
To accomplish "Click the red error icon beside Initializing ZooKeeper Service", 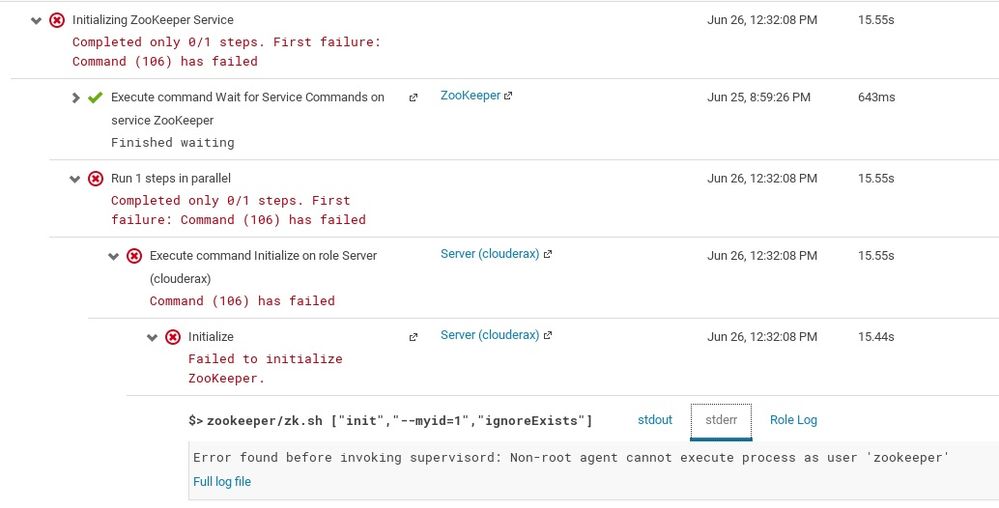I will 57,20.
